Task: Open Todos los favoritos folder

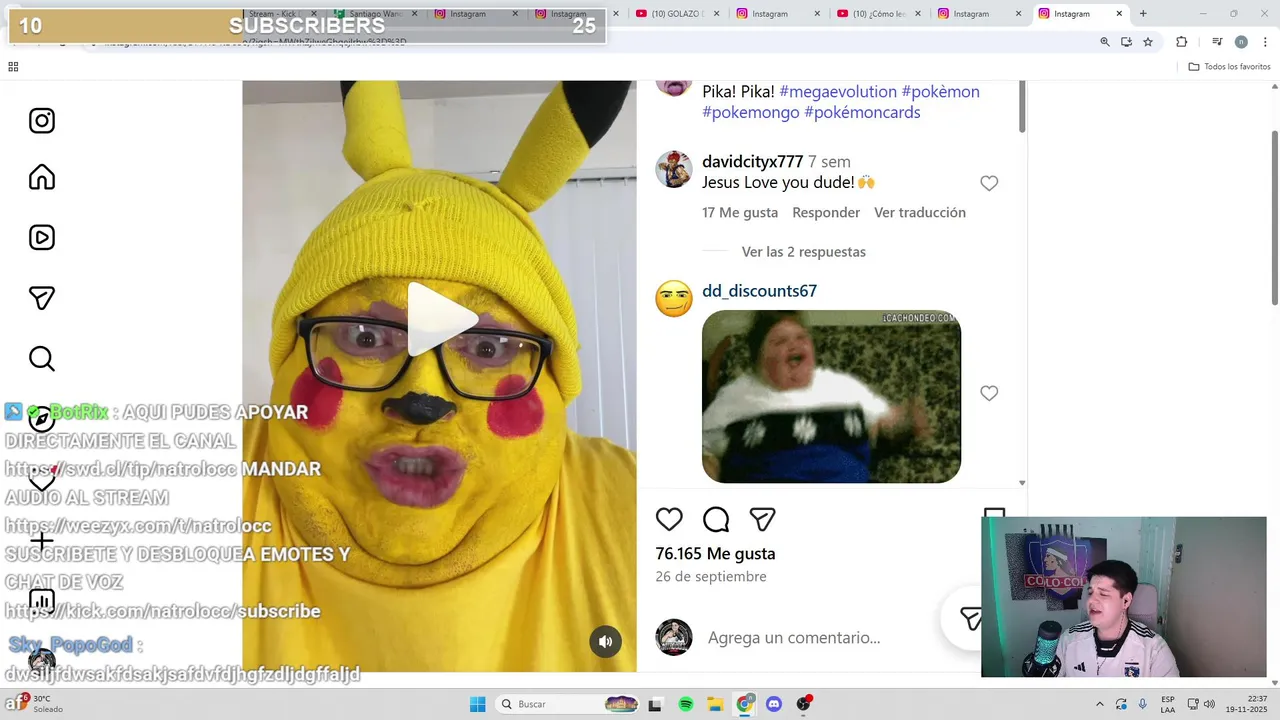Action: click(x=1229, y=67)
